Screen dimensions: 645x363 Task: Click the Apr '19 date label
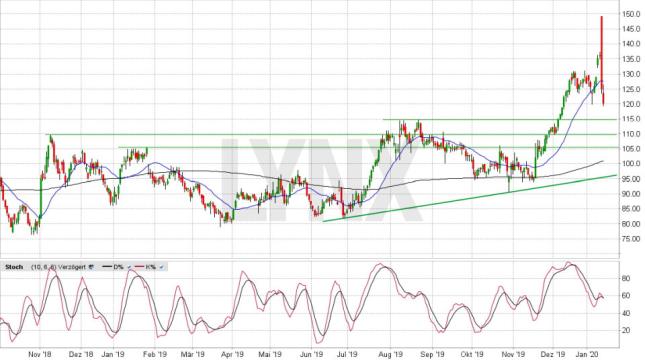(232, 354)
